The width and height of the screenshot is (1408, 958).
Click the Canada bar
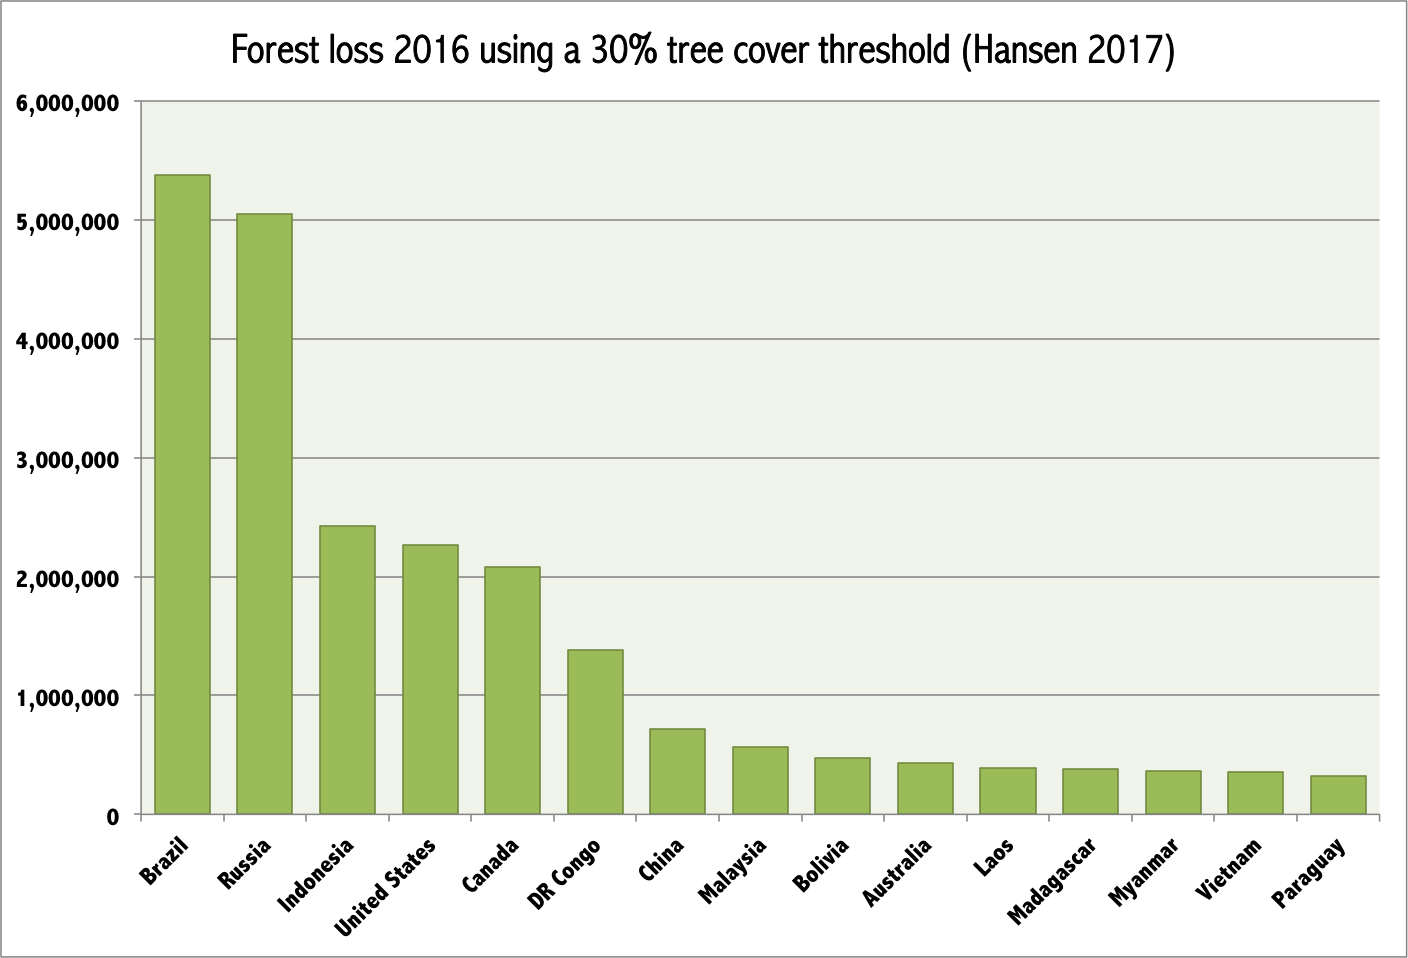click(513, 691)
